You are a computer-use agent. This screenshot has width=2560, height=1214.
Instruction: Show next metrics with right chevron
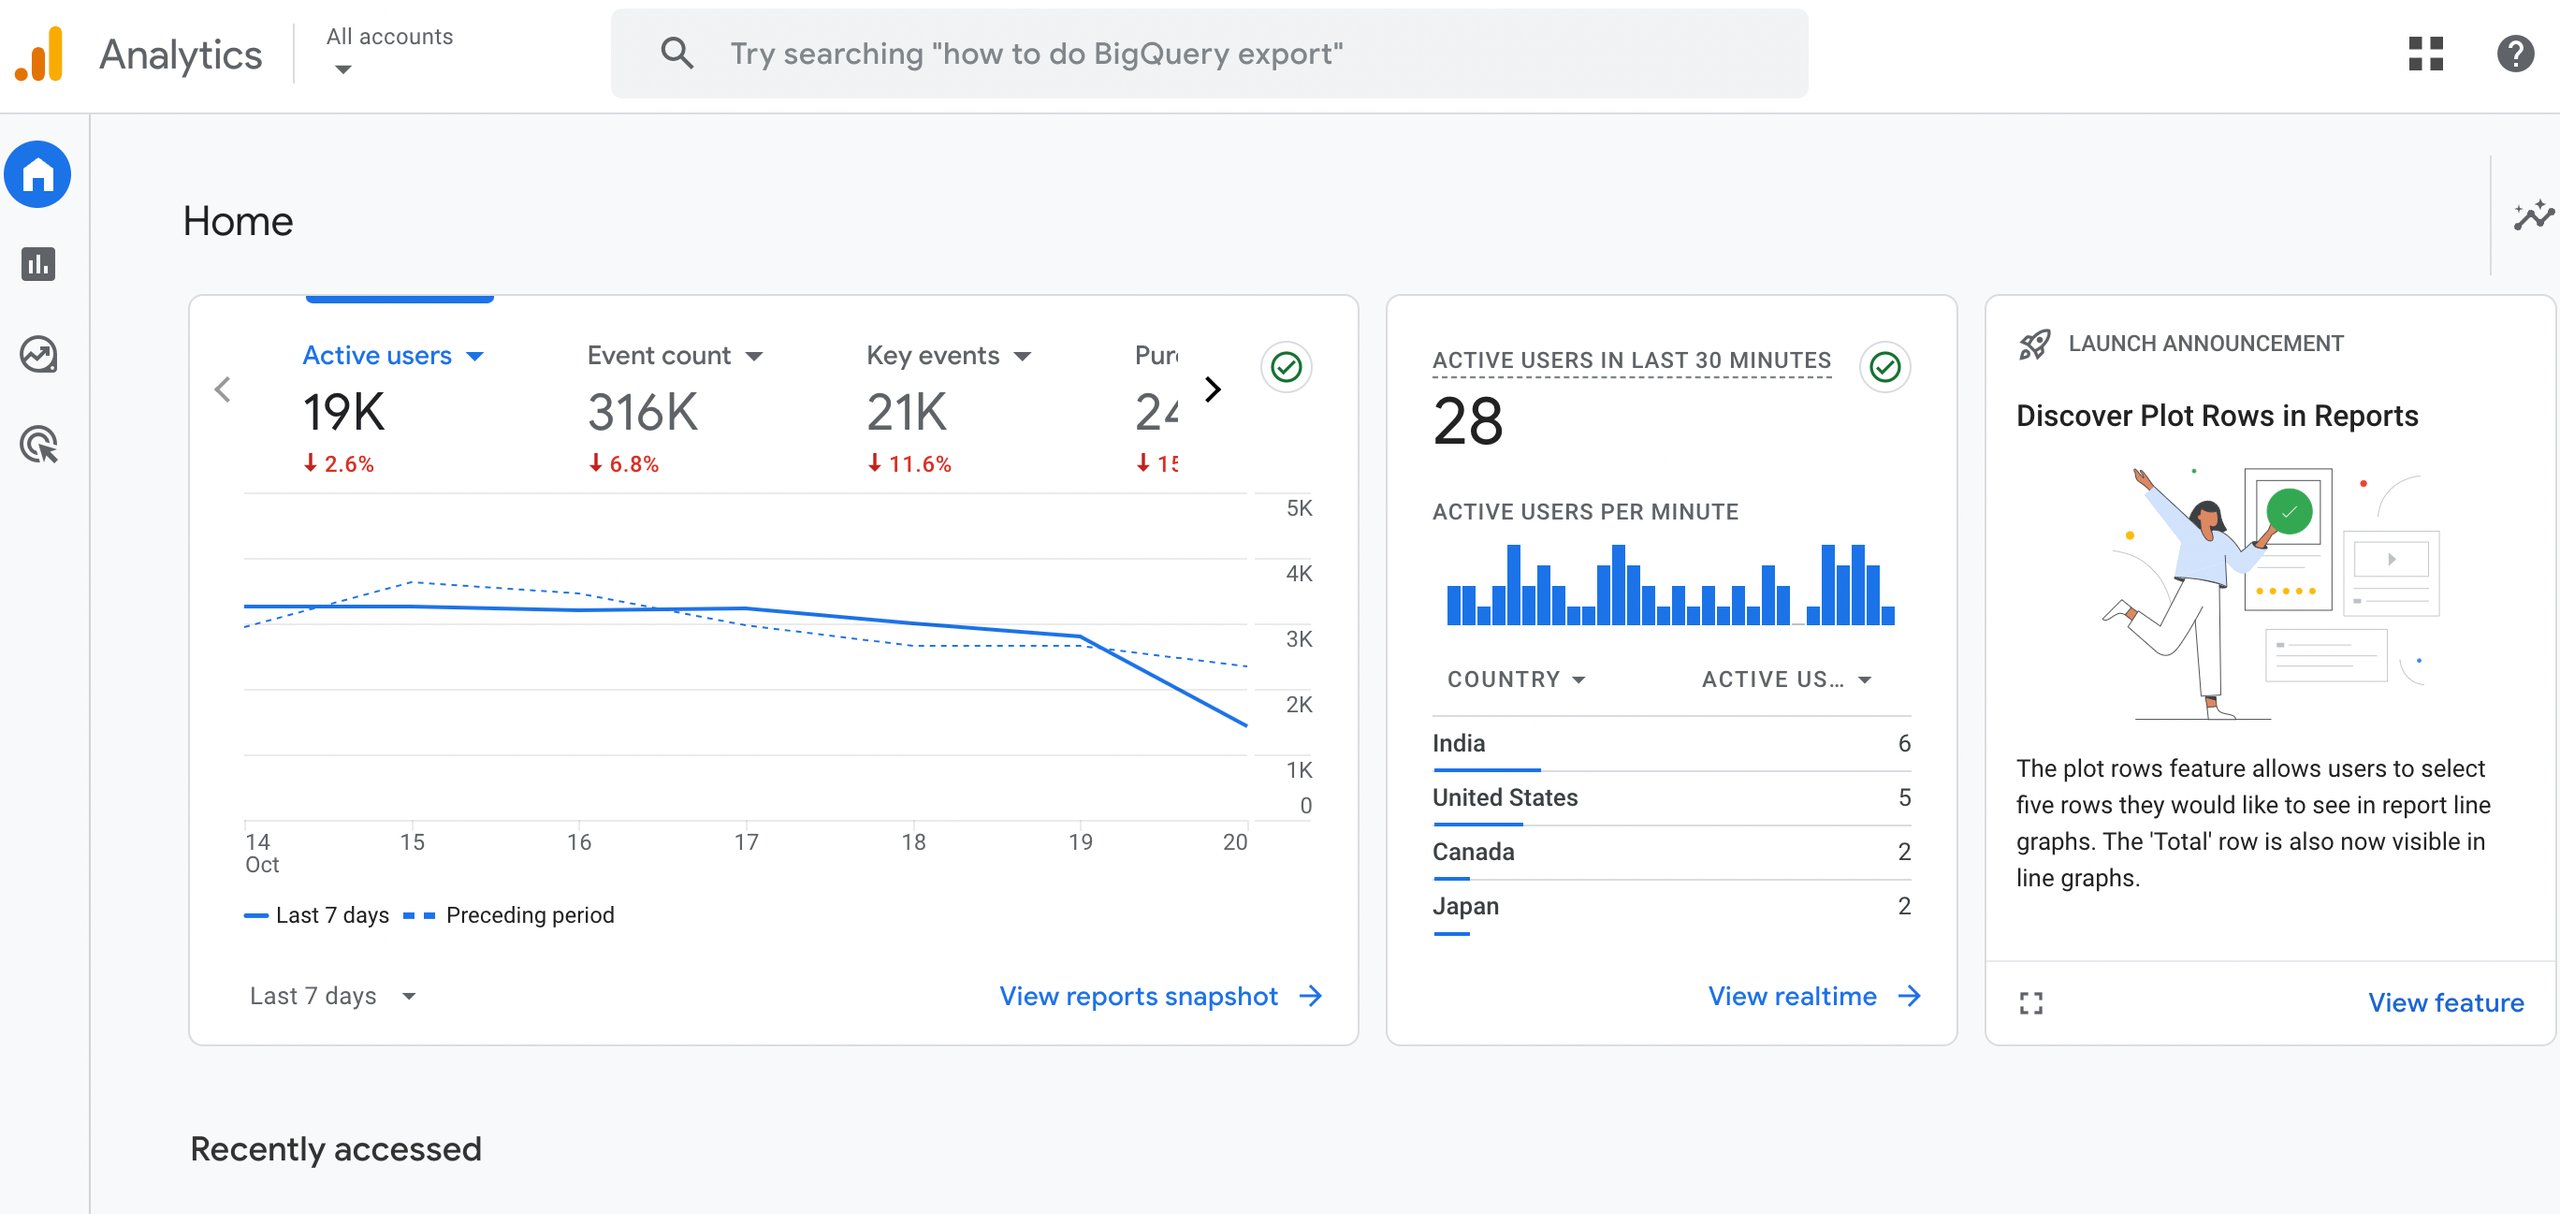coord(1213,389)
